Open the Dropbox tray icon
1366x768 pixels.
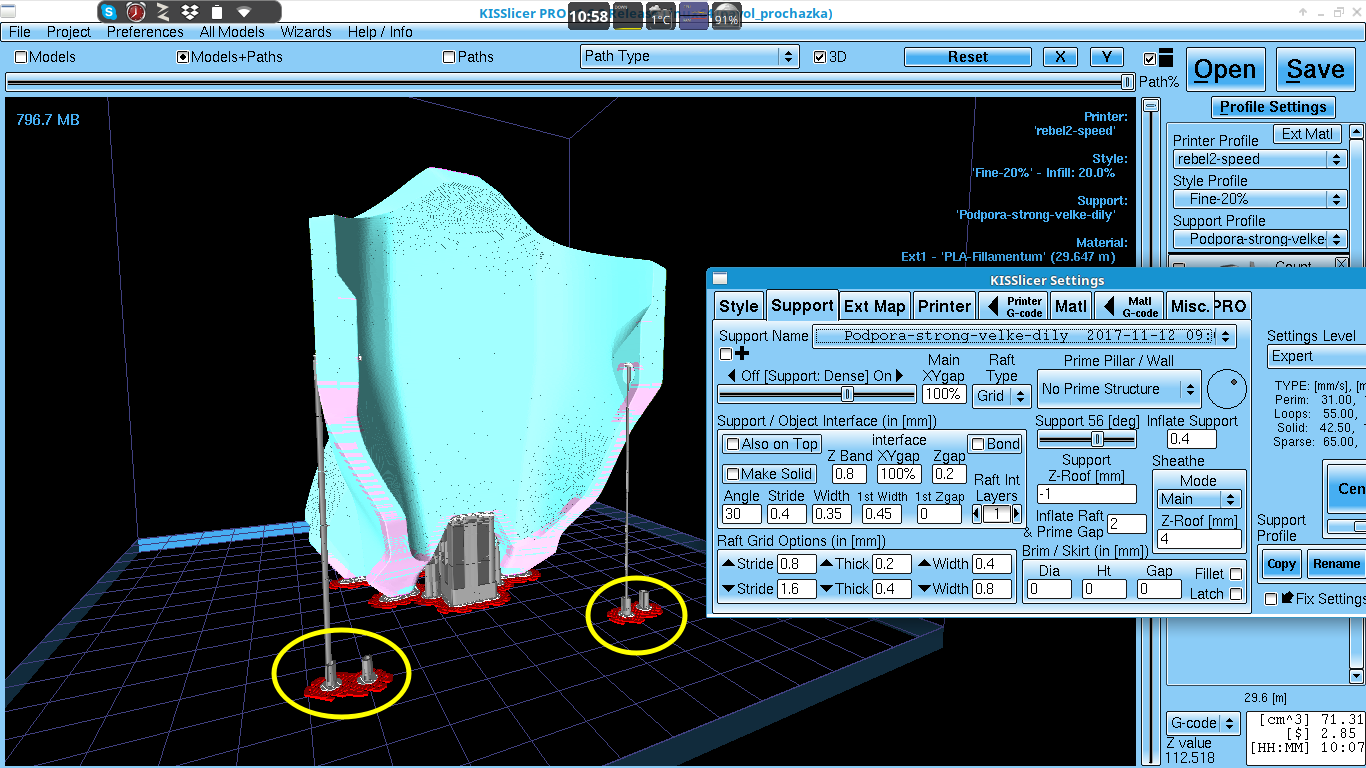pos(189,12)
